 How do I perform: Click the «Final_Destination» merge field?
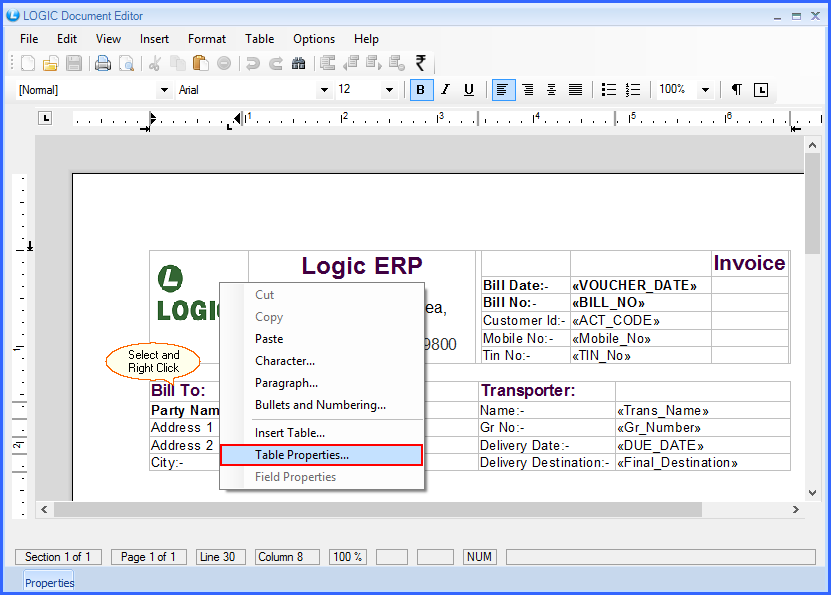(677, 463)
